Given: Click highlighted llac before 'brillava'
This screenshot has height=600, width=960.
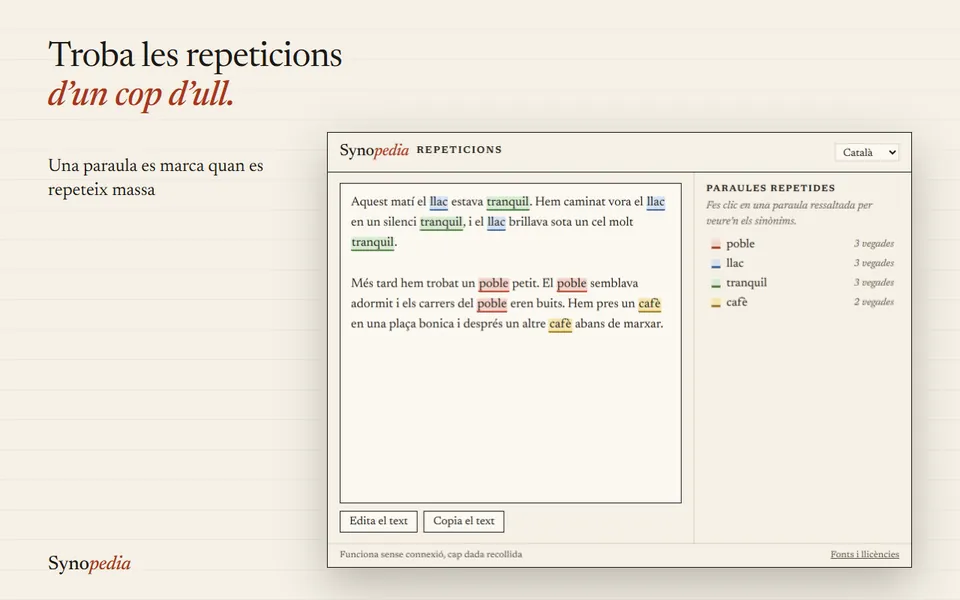Looking at the screenshot, I should [x=496, y=222].
